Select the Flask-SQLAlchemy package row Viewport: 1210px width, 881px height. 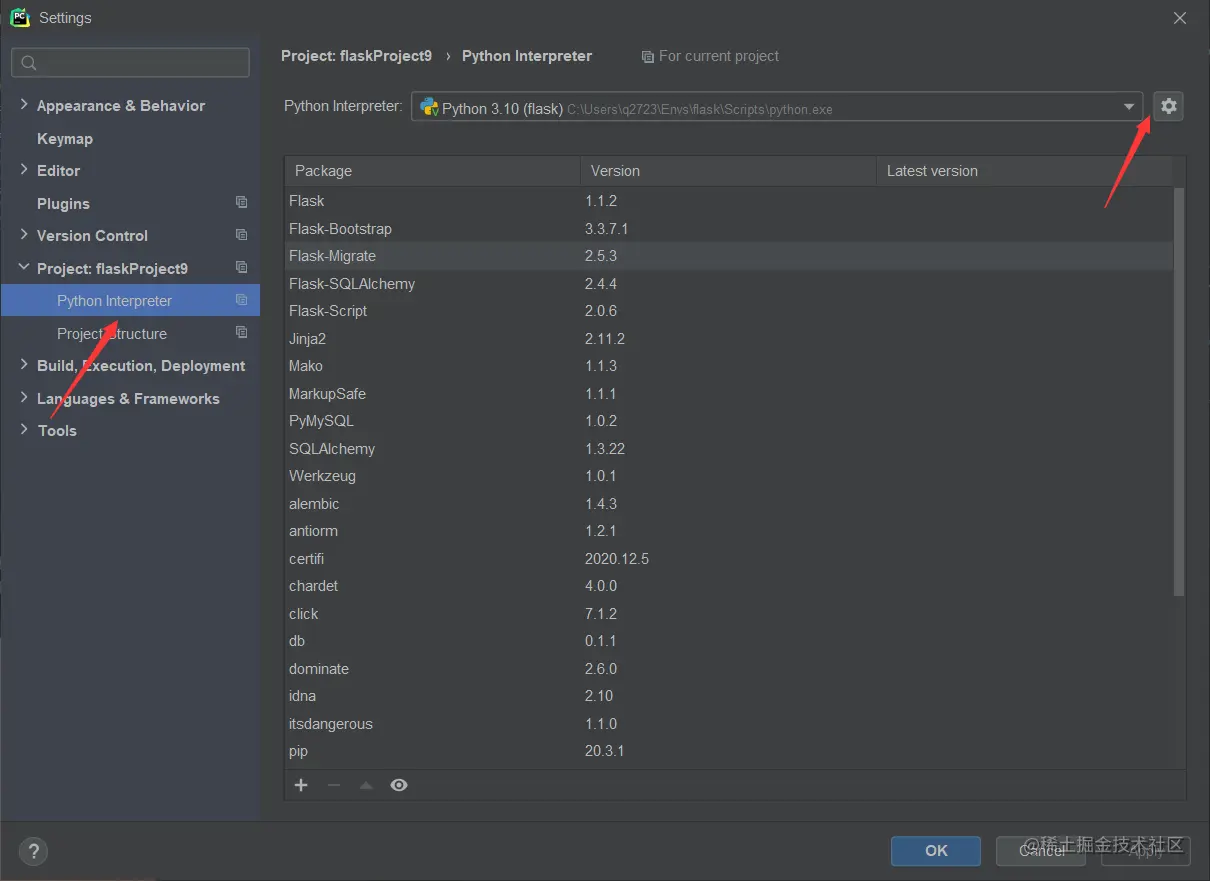pos(729,284)
